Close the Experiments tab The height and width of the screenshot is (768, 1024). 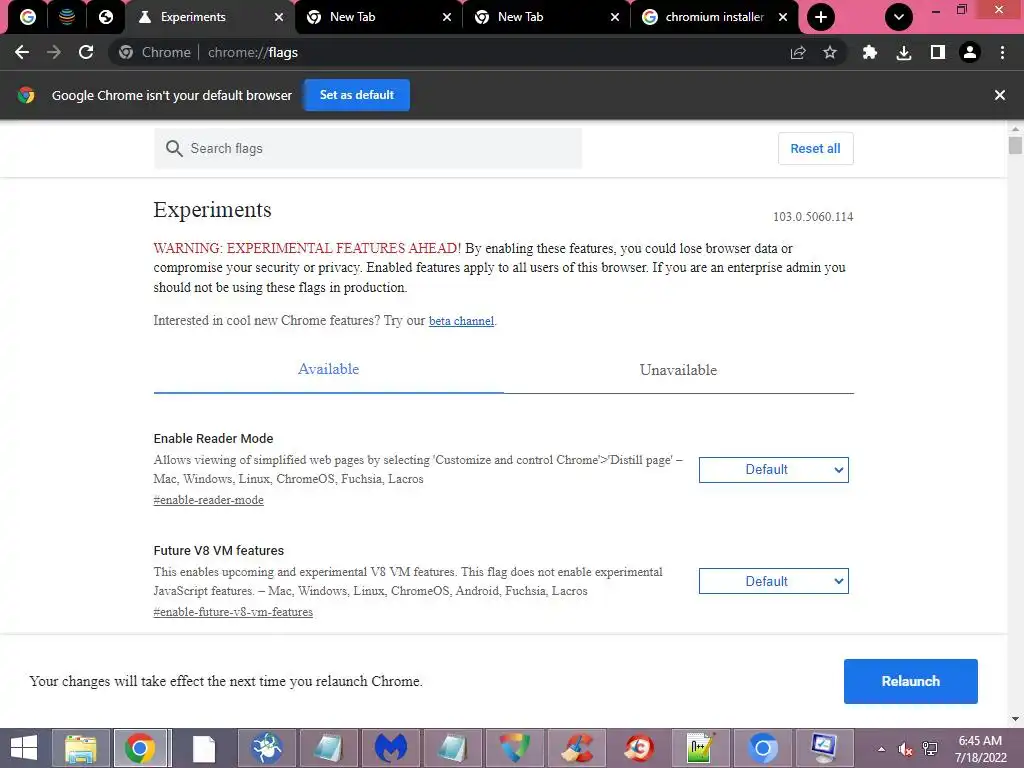(279, 17)
